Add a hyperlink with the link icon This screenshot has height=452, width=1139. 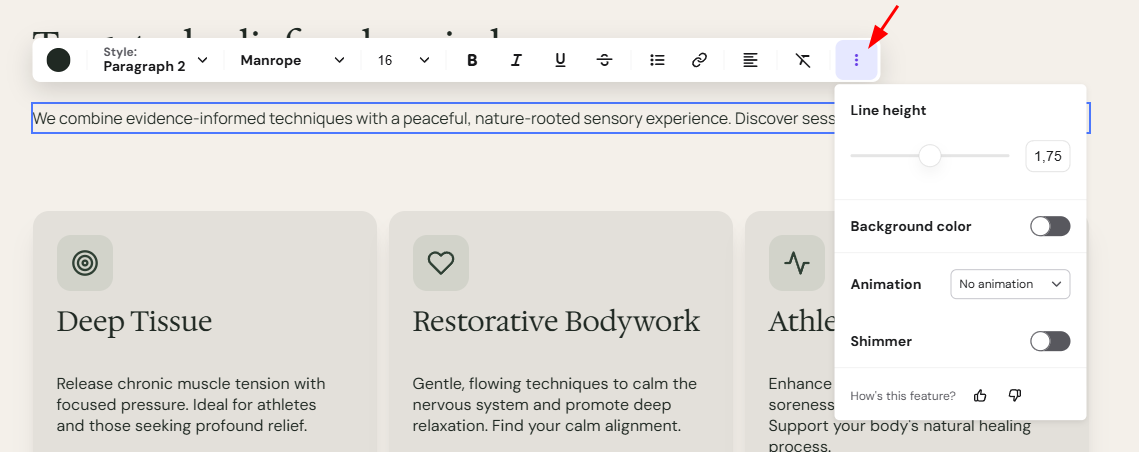[700, 60]
